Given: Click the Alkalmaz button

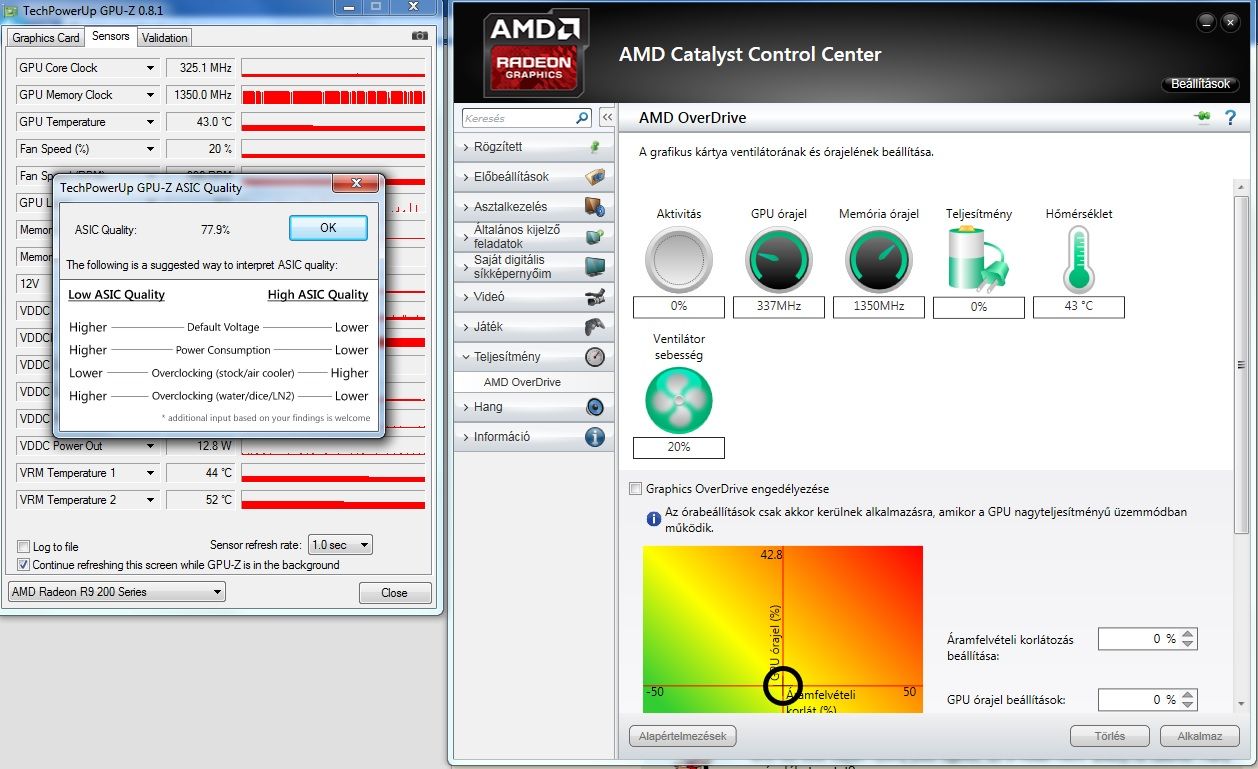Looking at the screenshot, I should pos(1199,736).
